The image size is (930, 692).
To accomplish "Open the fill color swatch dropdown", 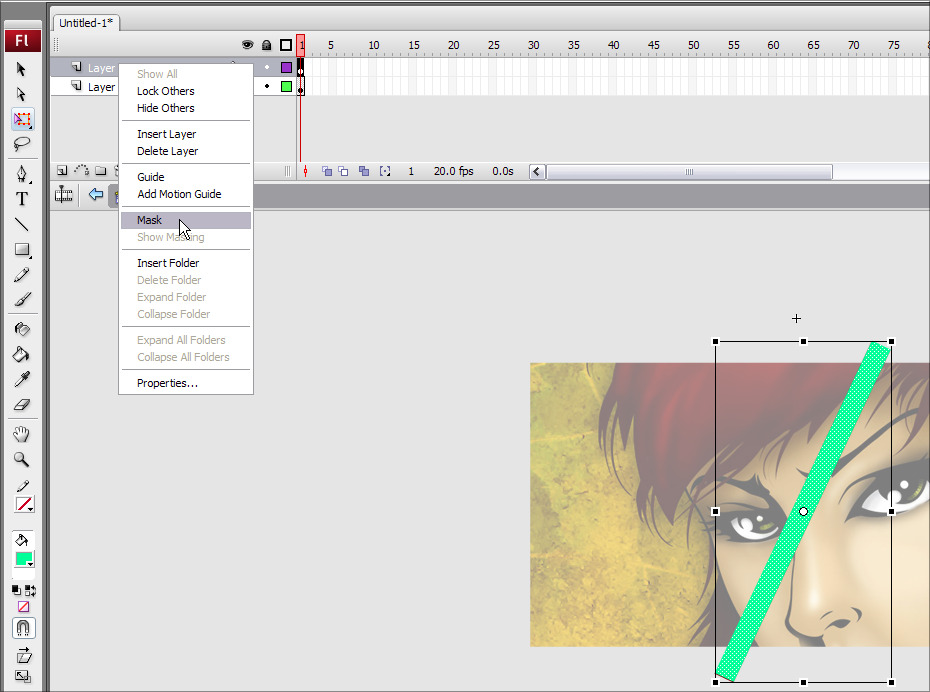I will pyautogui.click(x=23, y=559).
